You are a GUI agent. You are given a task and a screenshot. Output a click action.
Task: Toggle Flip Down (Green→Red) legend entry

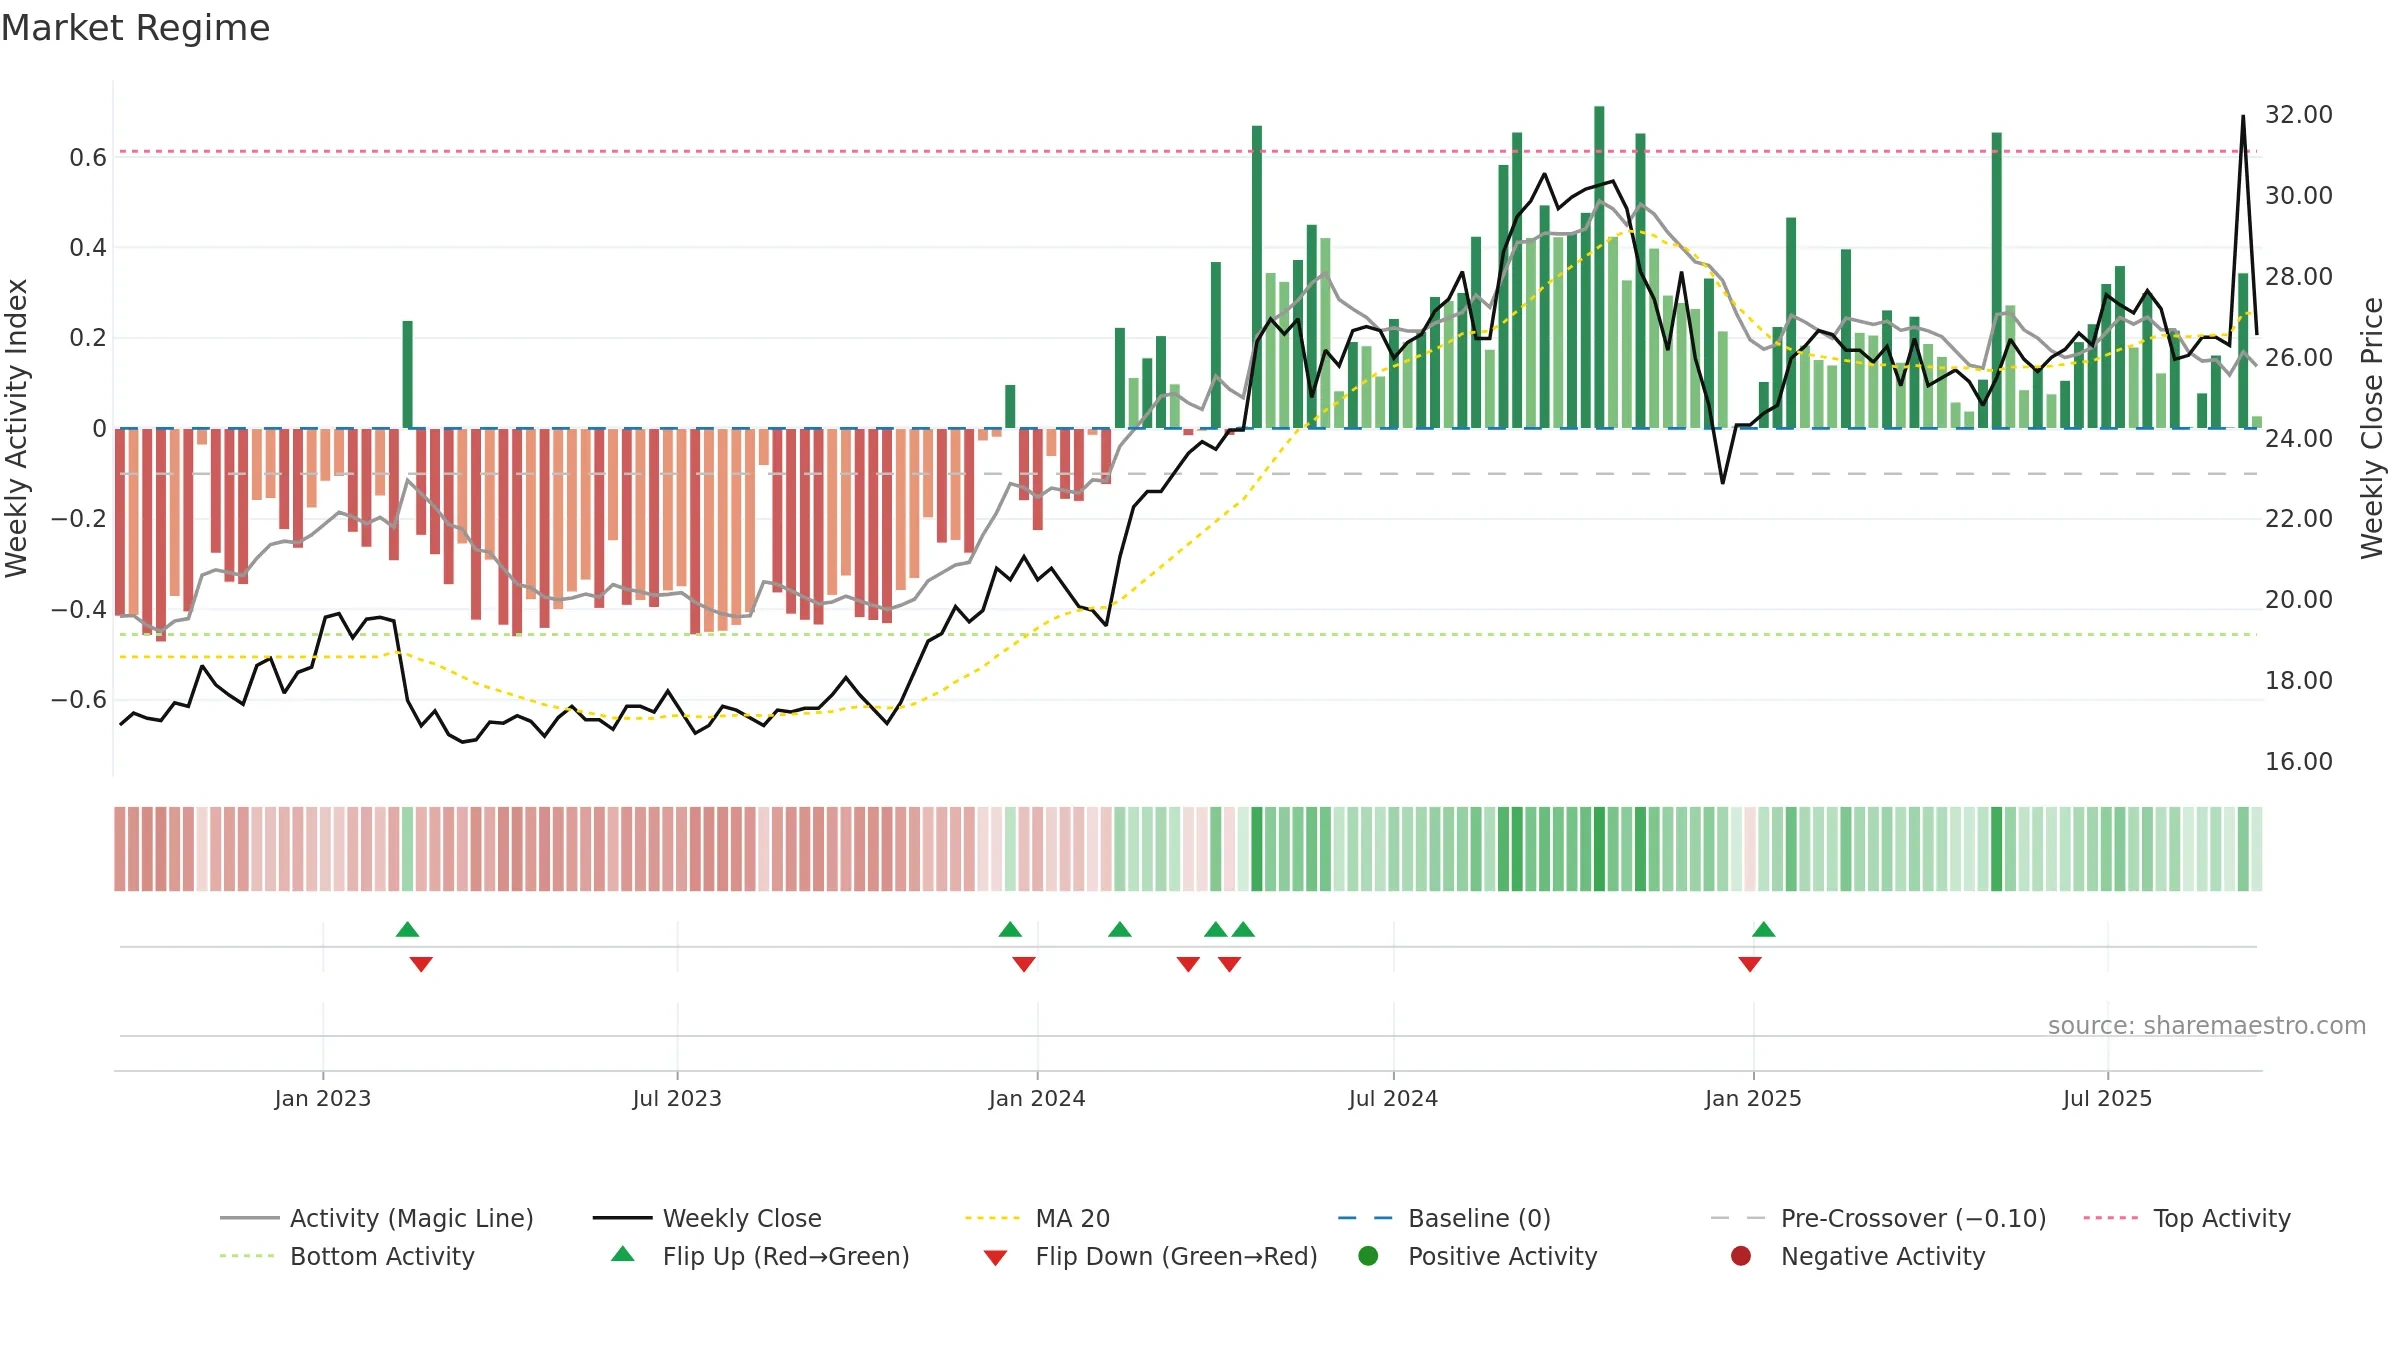coord(1150,1256)
